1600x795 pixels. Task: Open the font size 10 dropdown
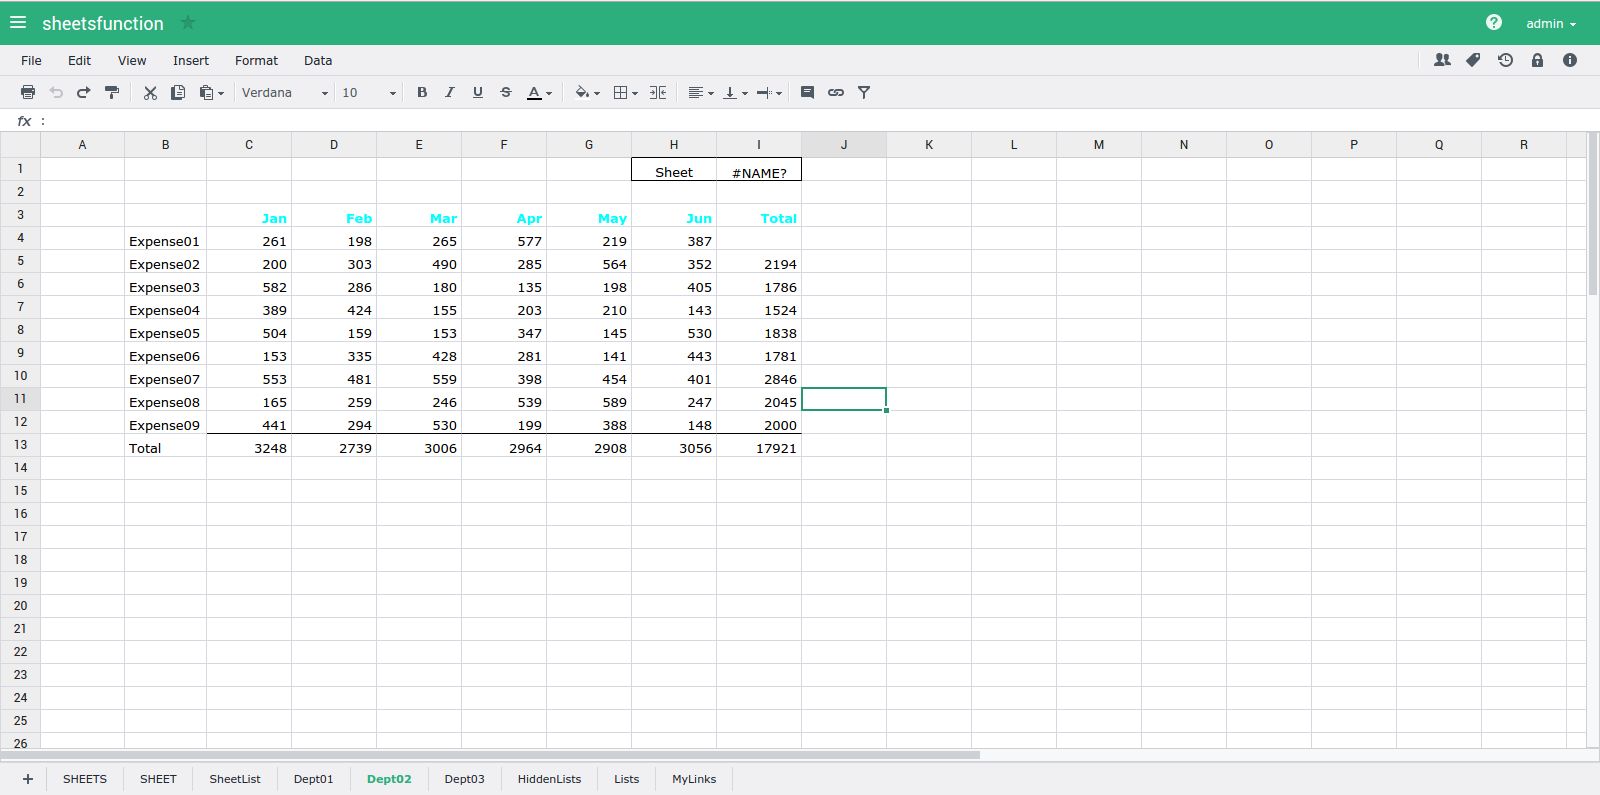pyautogui.click(x=369, y=92)
